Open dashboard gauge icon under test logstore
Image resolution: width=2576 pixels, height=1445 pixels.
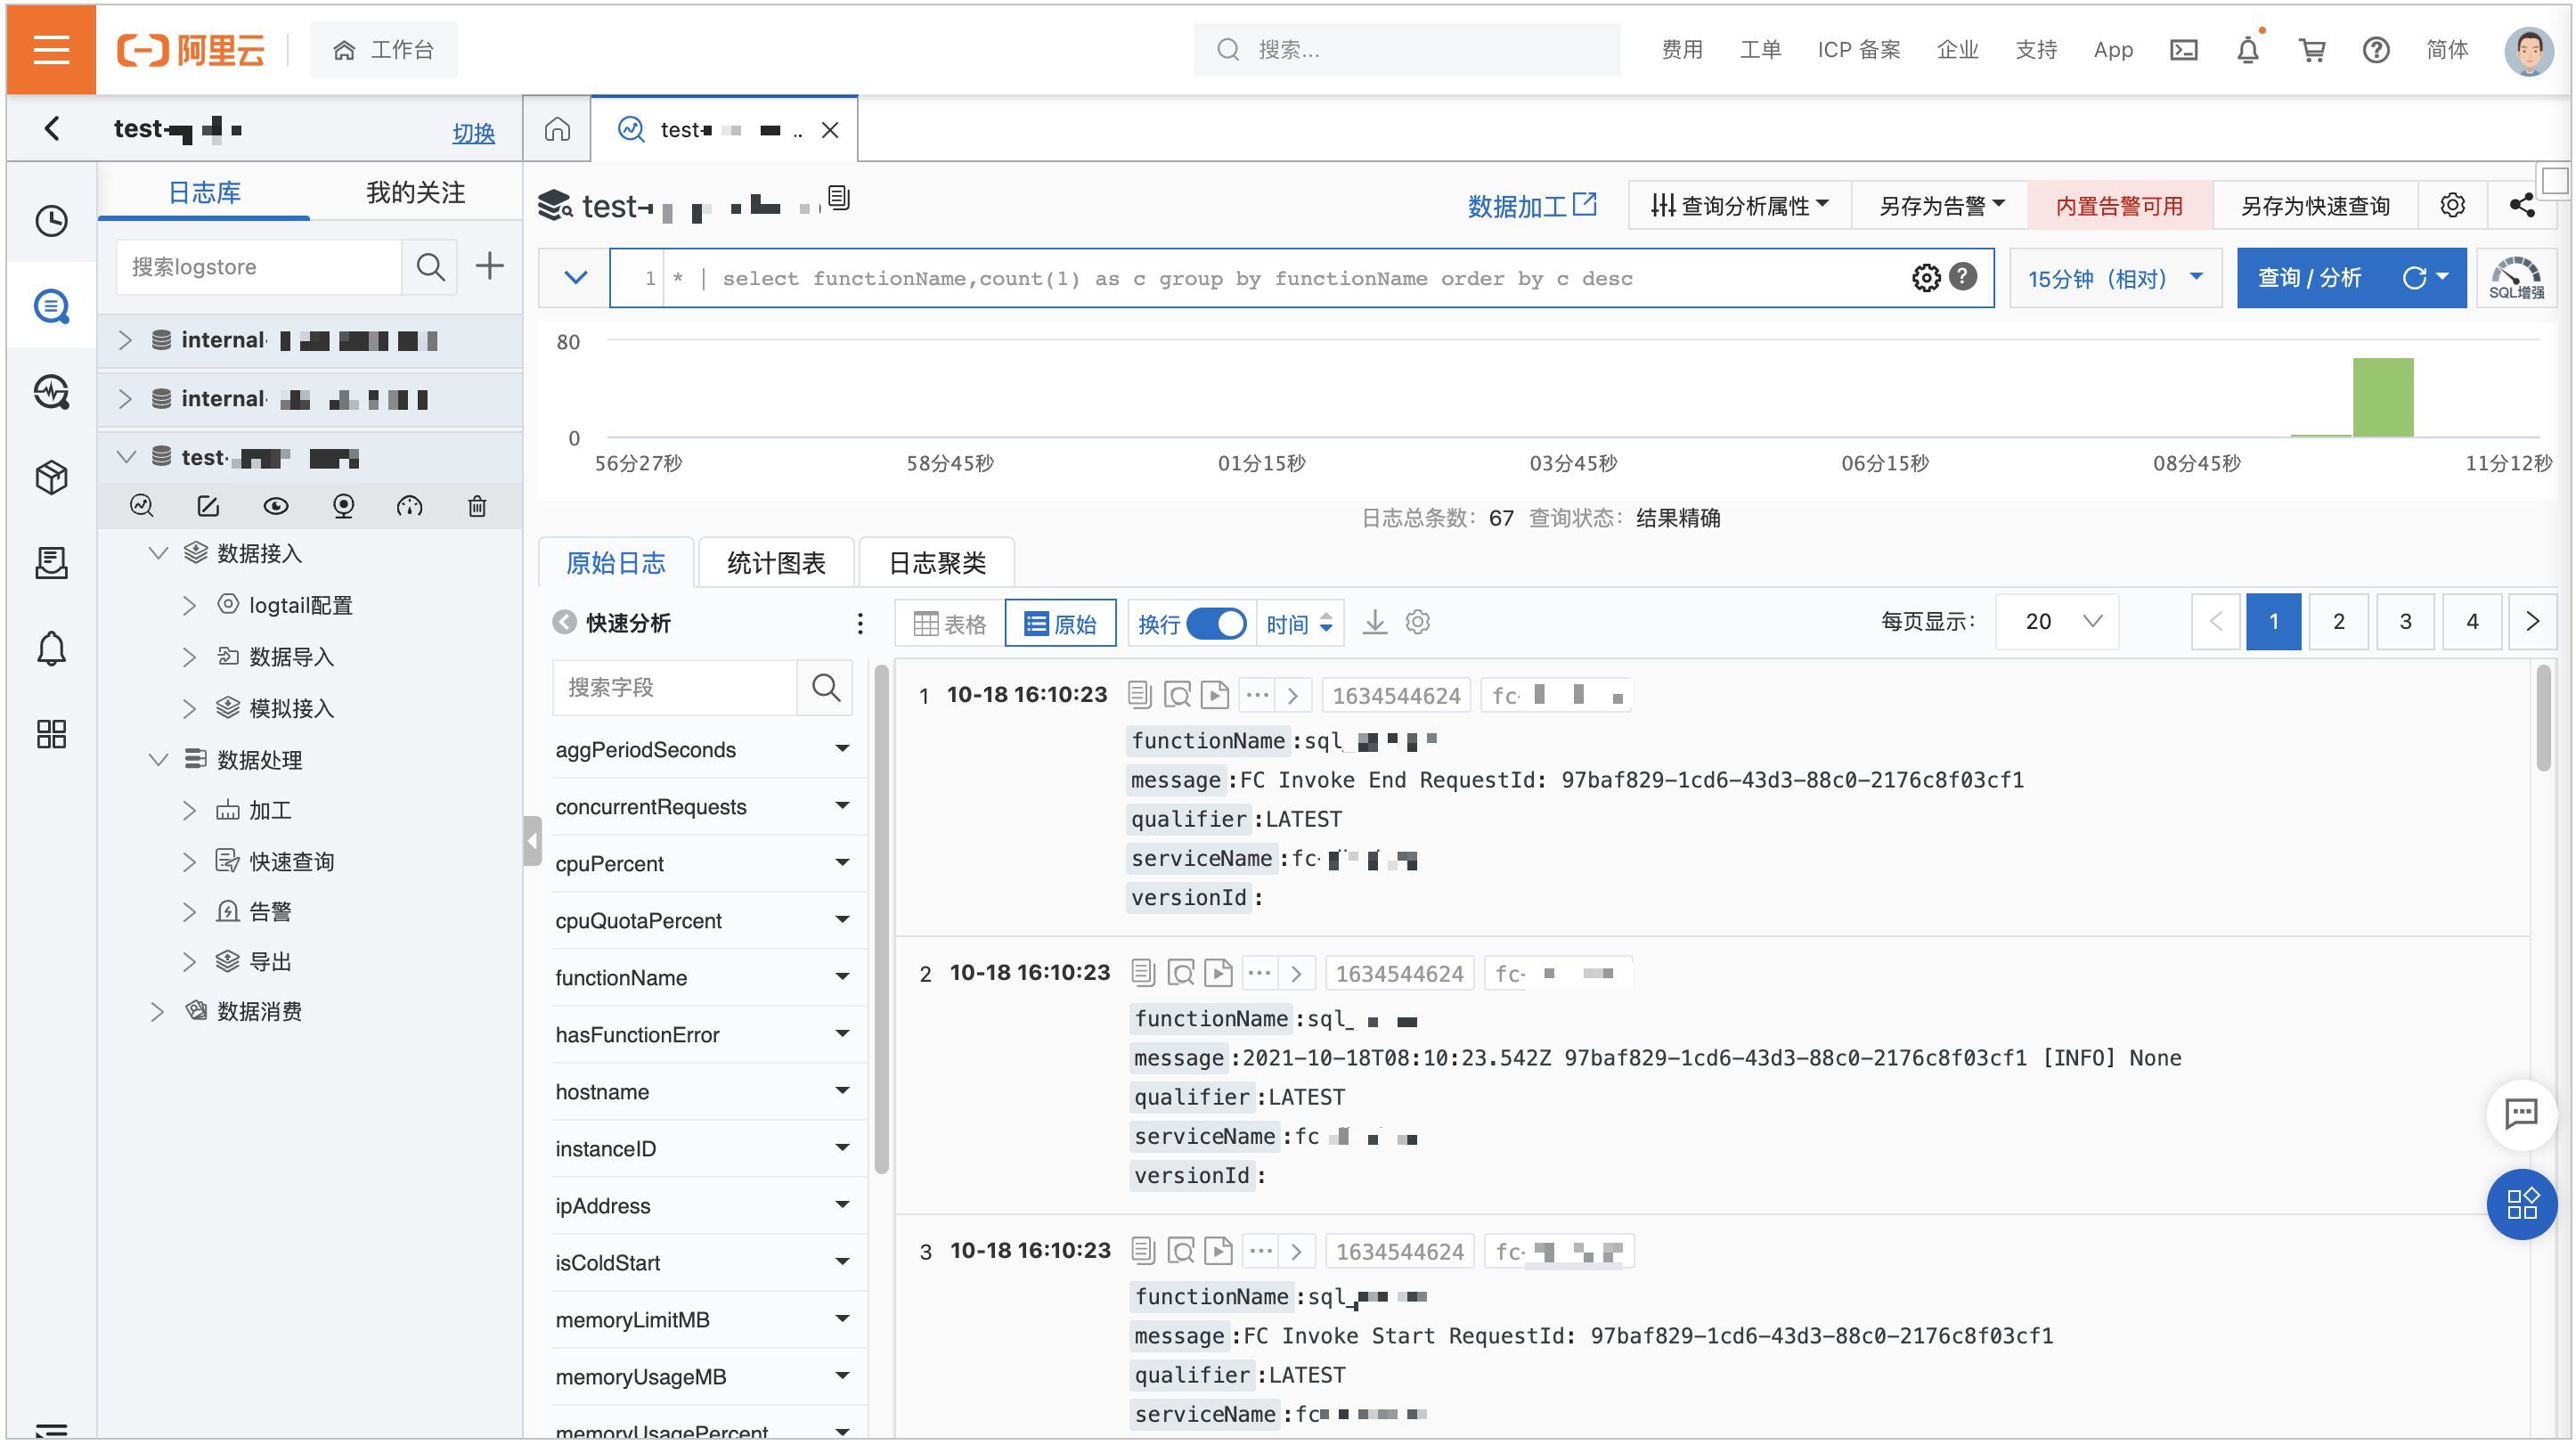(409, 506)
